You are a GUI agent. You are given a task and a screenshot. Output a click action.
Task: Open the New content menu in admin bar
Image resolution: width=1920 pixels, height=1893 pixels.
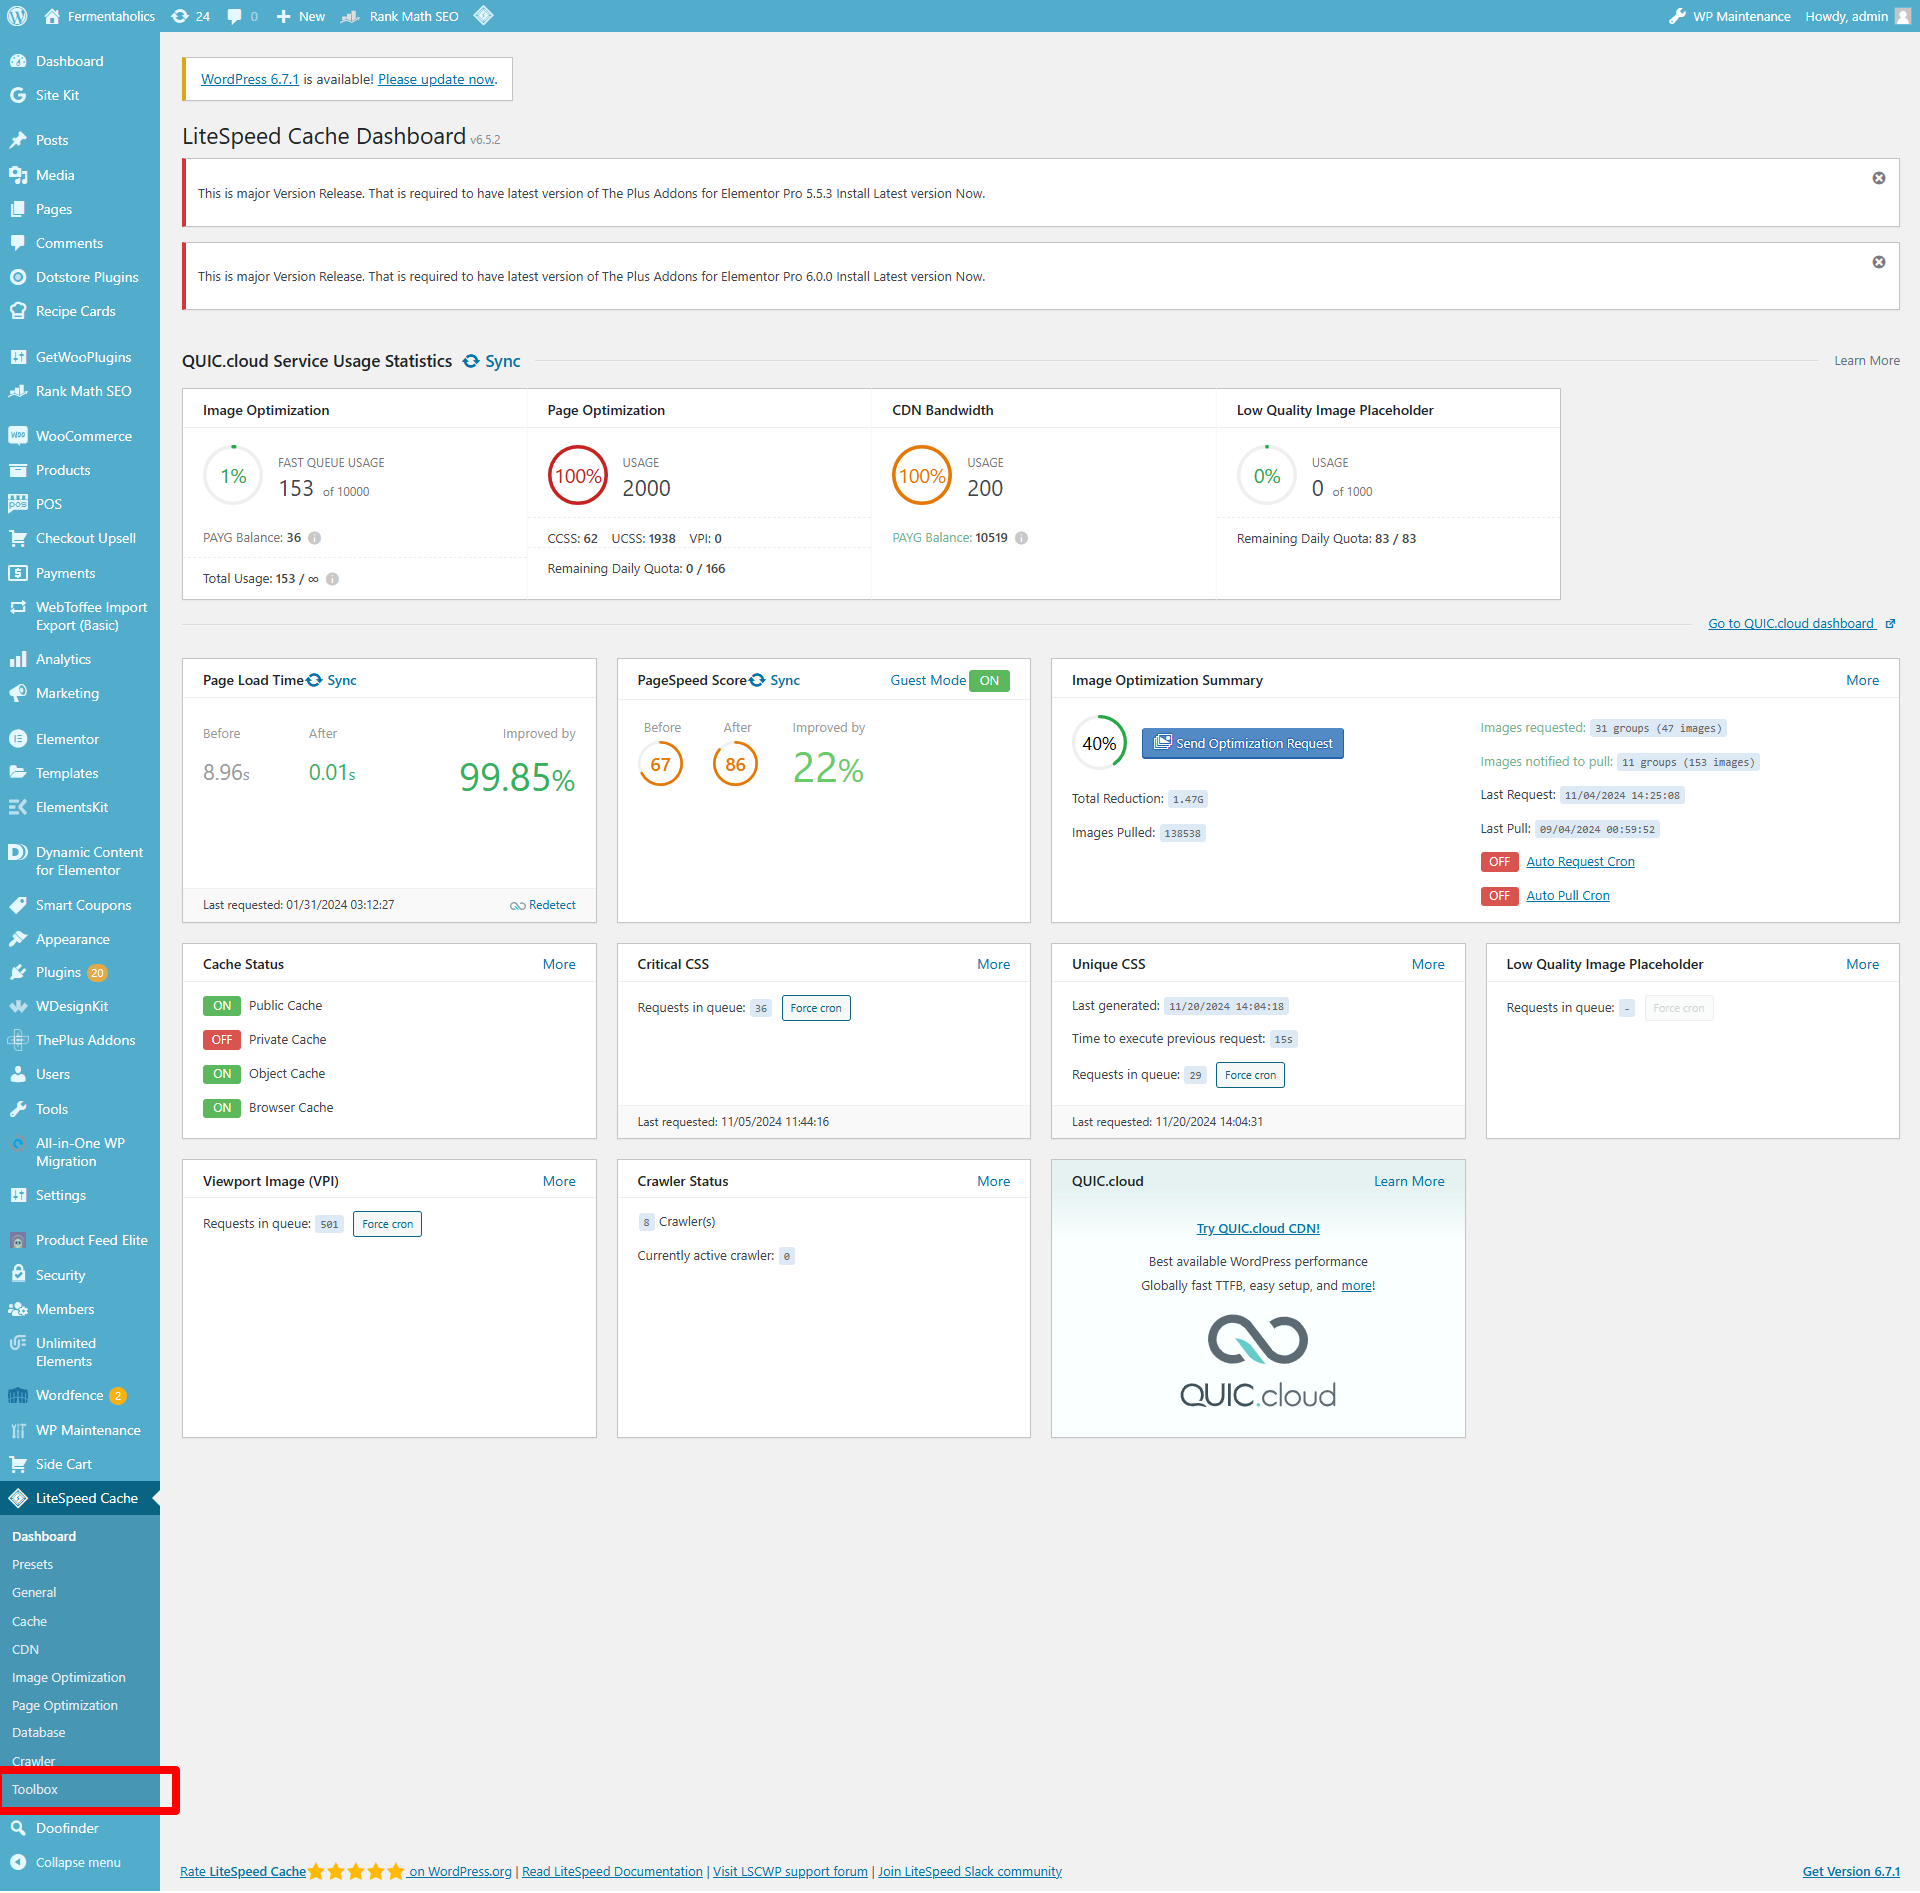point(300,16)
